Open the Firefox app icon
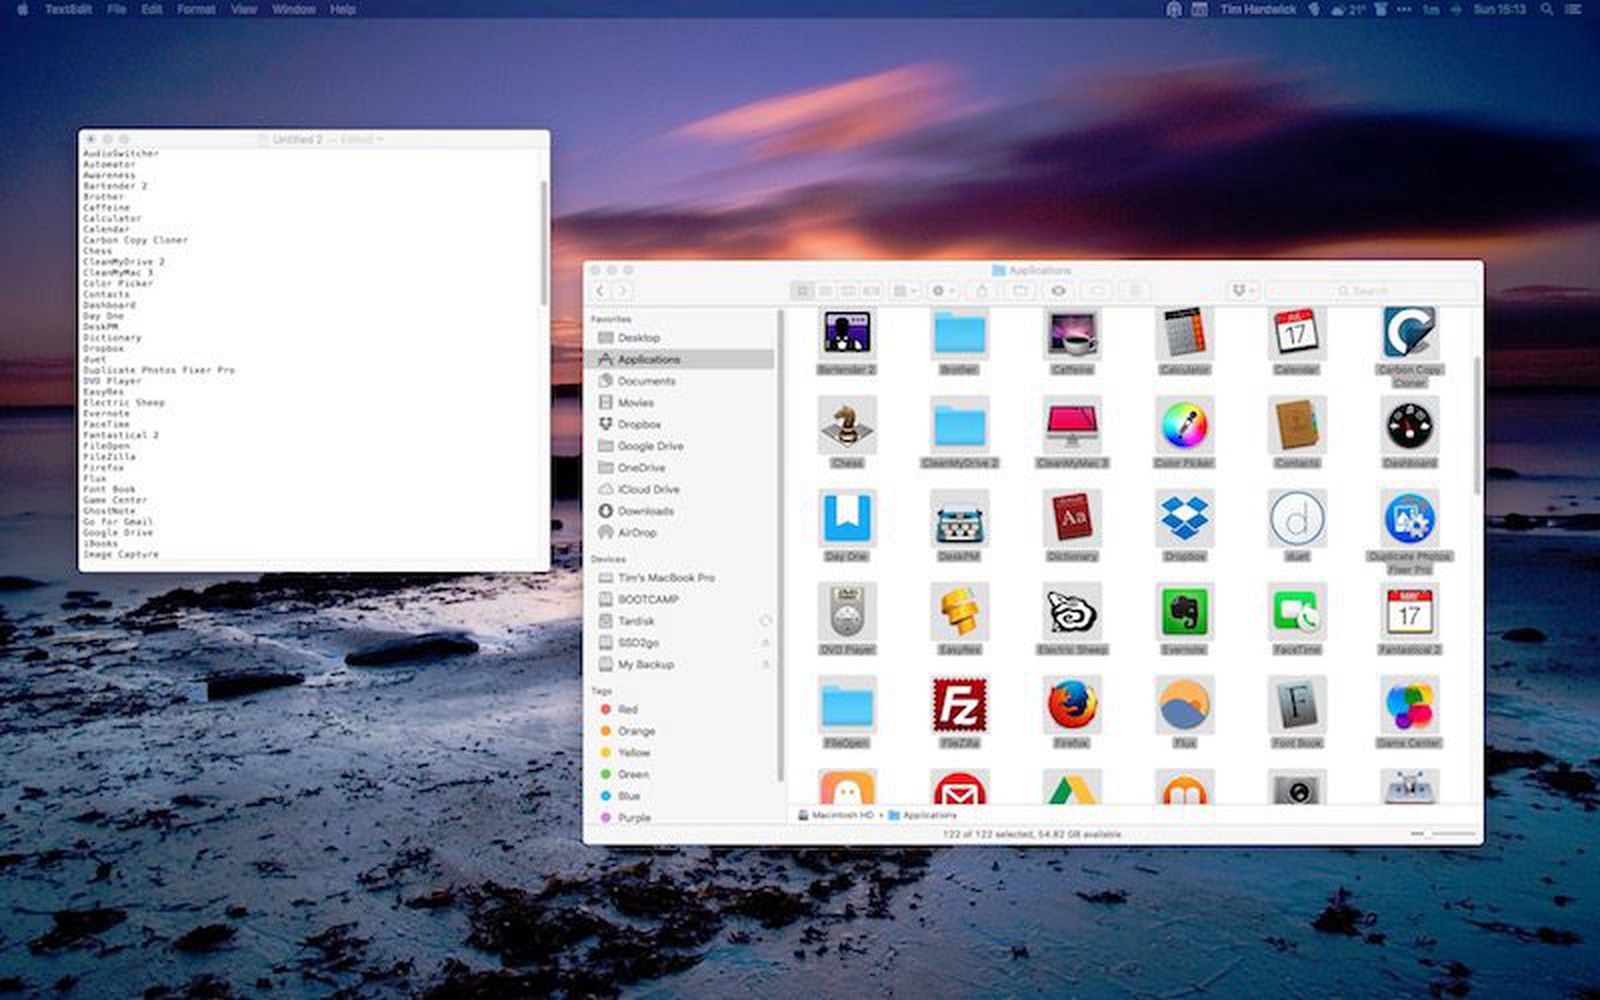 (x=1071, y=705)
